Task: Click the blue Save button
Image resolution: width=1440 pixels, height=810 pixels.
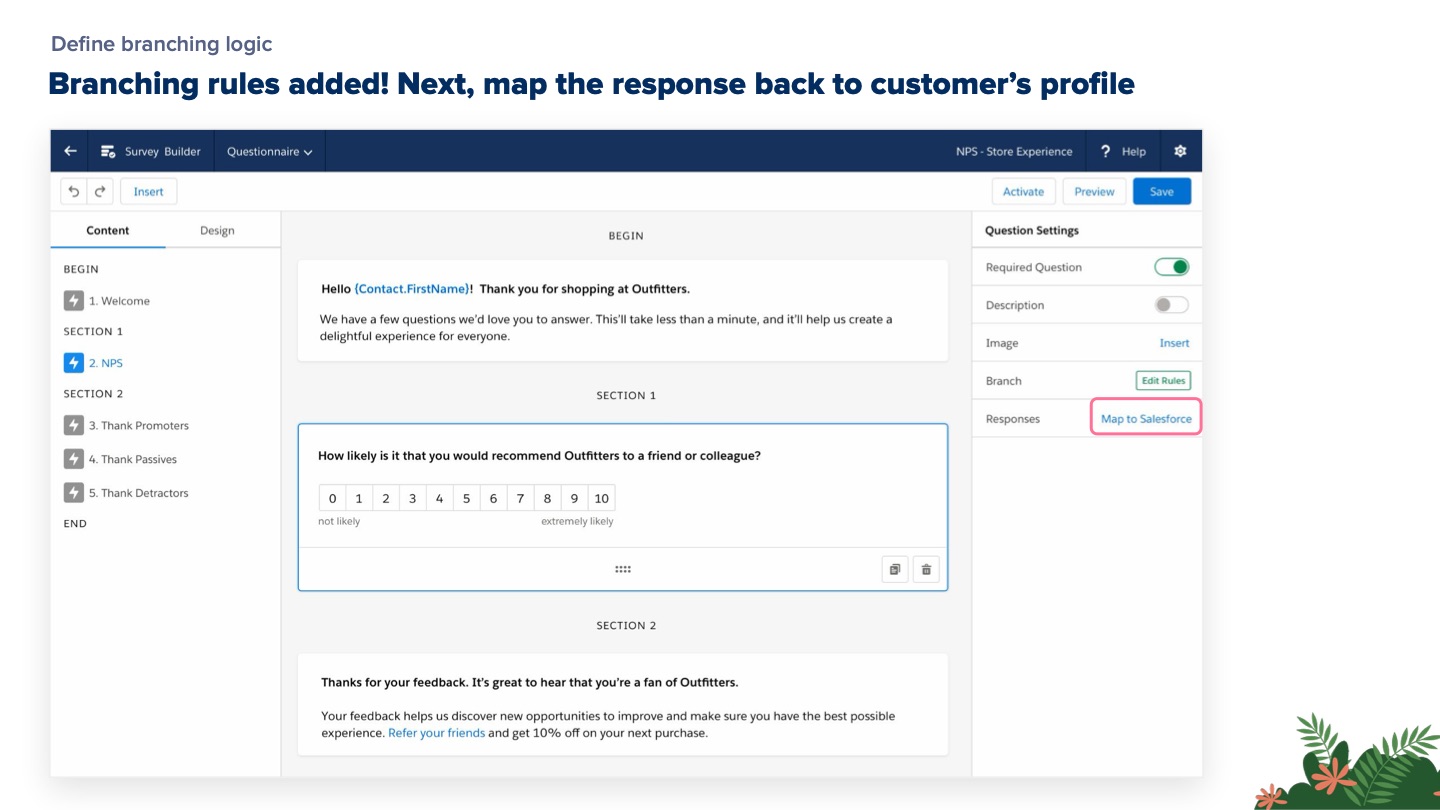Action: pyautogui.click(x=1162, y=192)
